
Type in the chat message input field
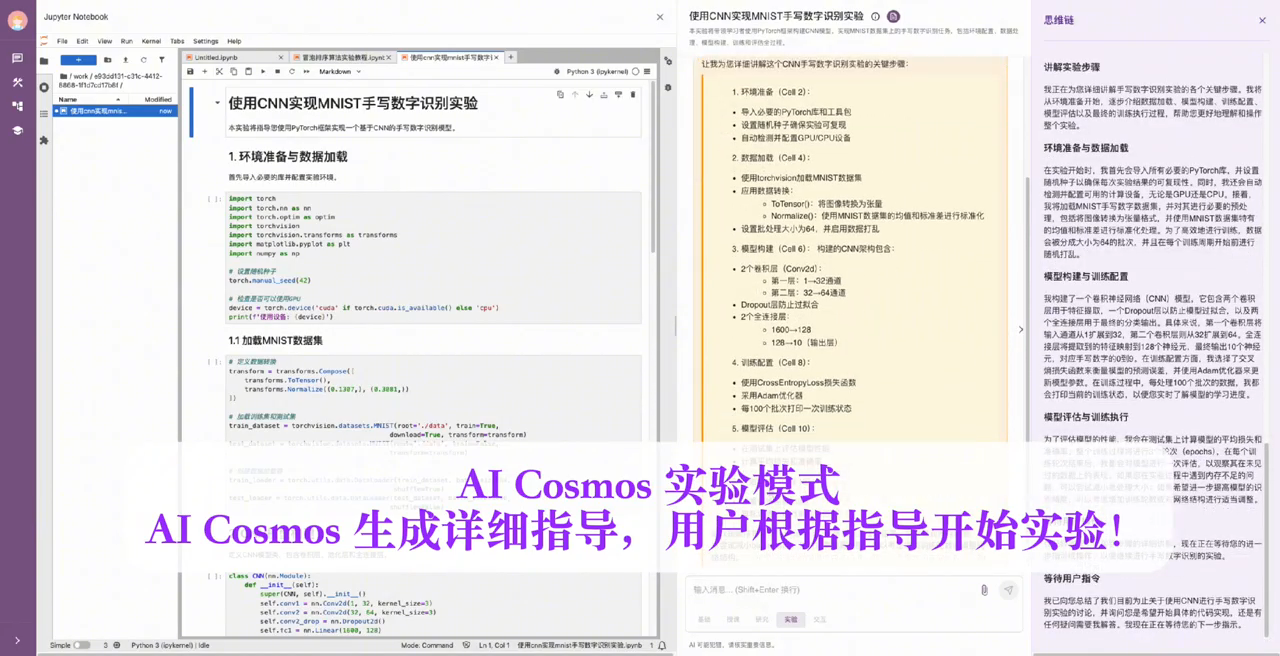[830, 590]
